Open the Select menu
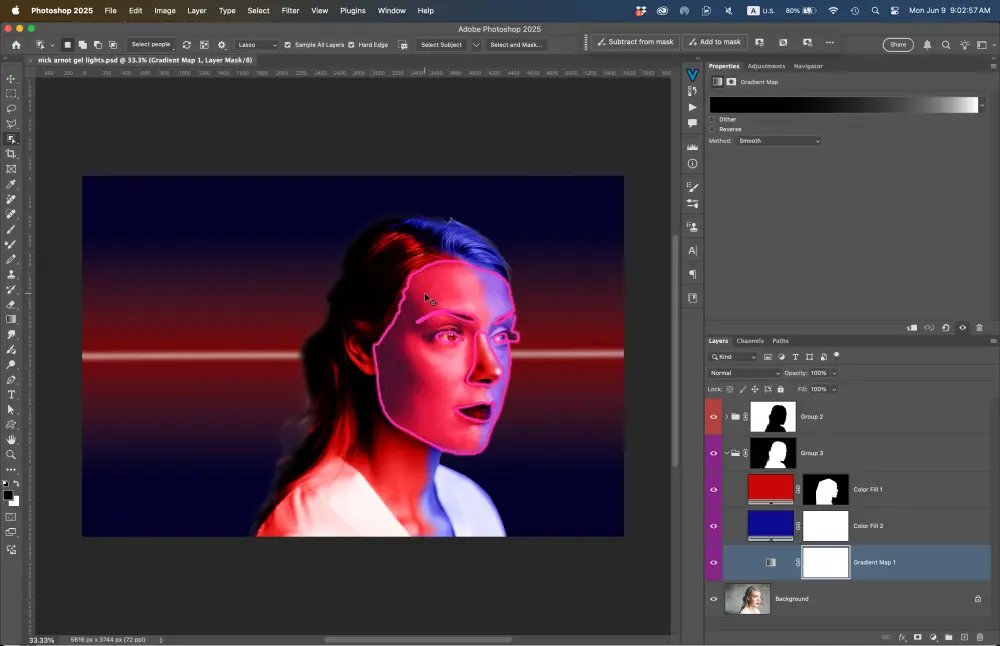The image size is (1000, 646). point(258,11)
